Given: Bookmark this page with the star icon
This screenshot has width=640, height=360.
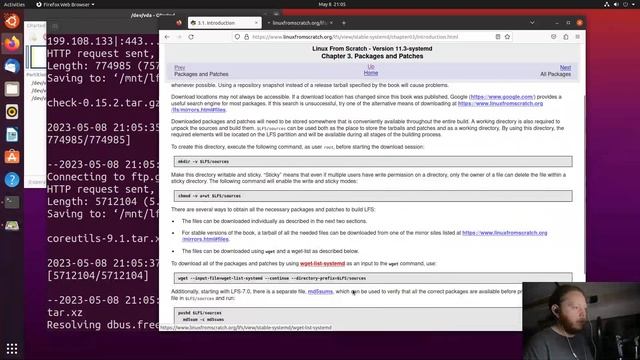Looking at the screenshot, I should [507, 37].
